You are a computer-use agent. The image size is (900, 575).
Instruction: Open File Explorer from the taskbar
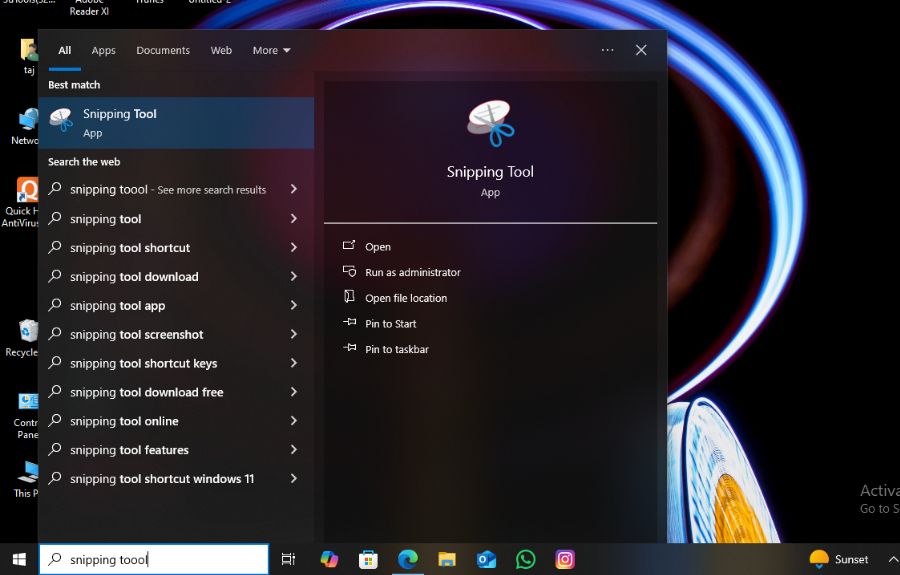(x=447, y=559)
